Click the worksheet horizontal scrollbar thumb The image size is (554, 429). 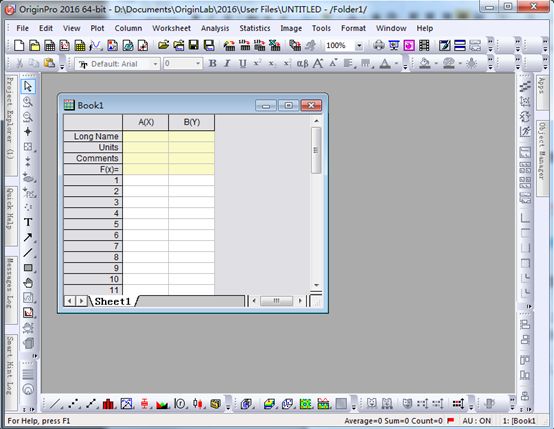(276, 301)
